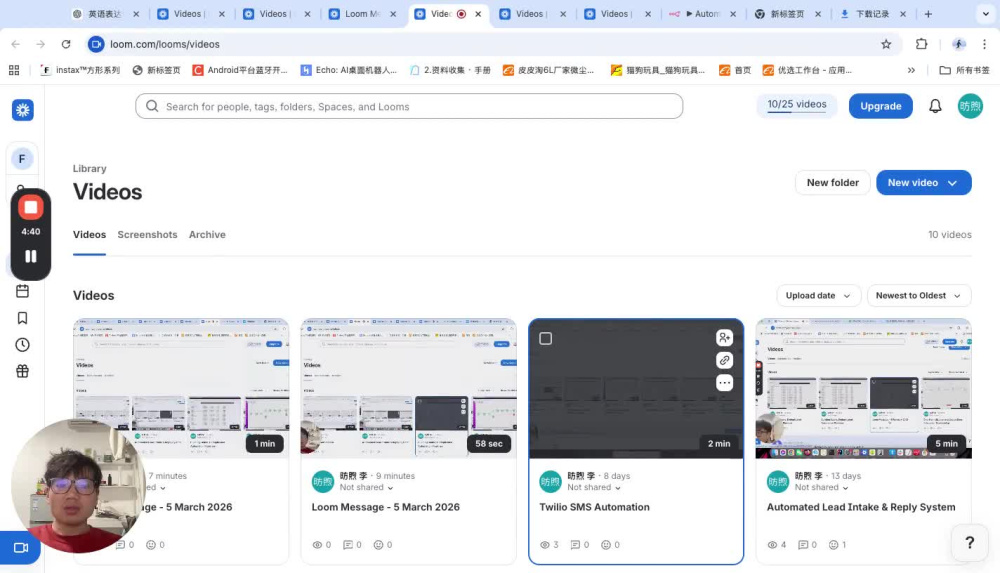Viewport: 1000px width, 573px height.
Task: Click the camera record button bottom-left
Action: click(20, 547)
